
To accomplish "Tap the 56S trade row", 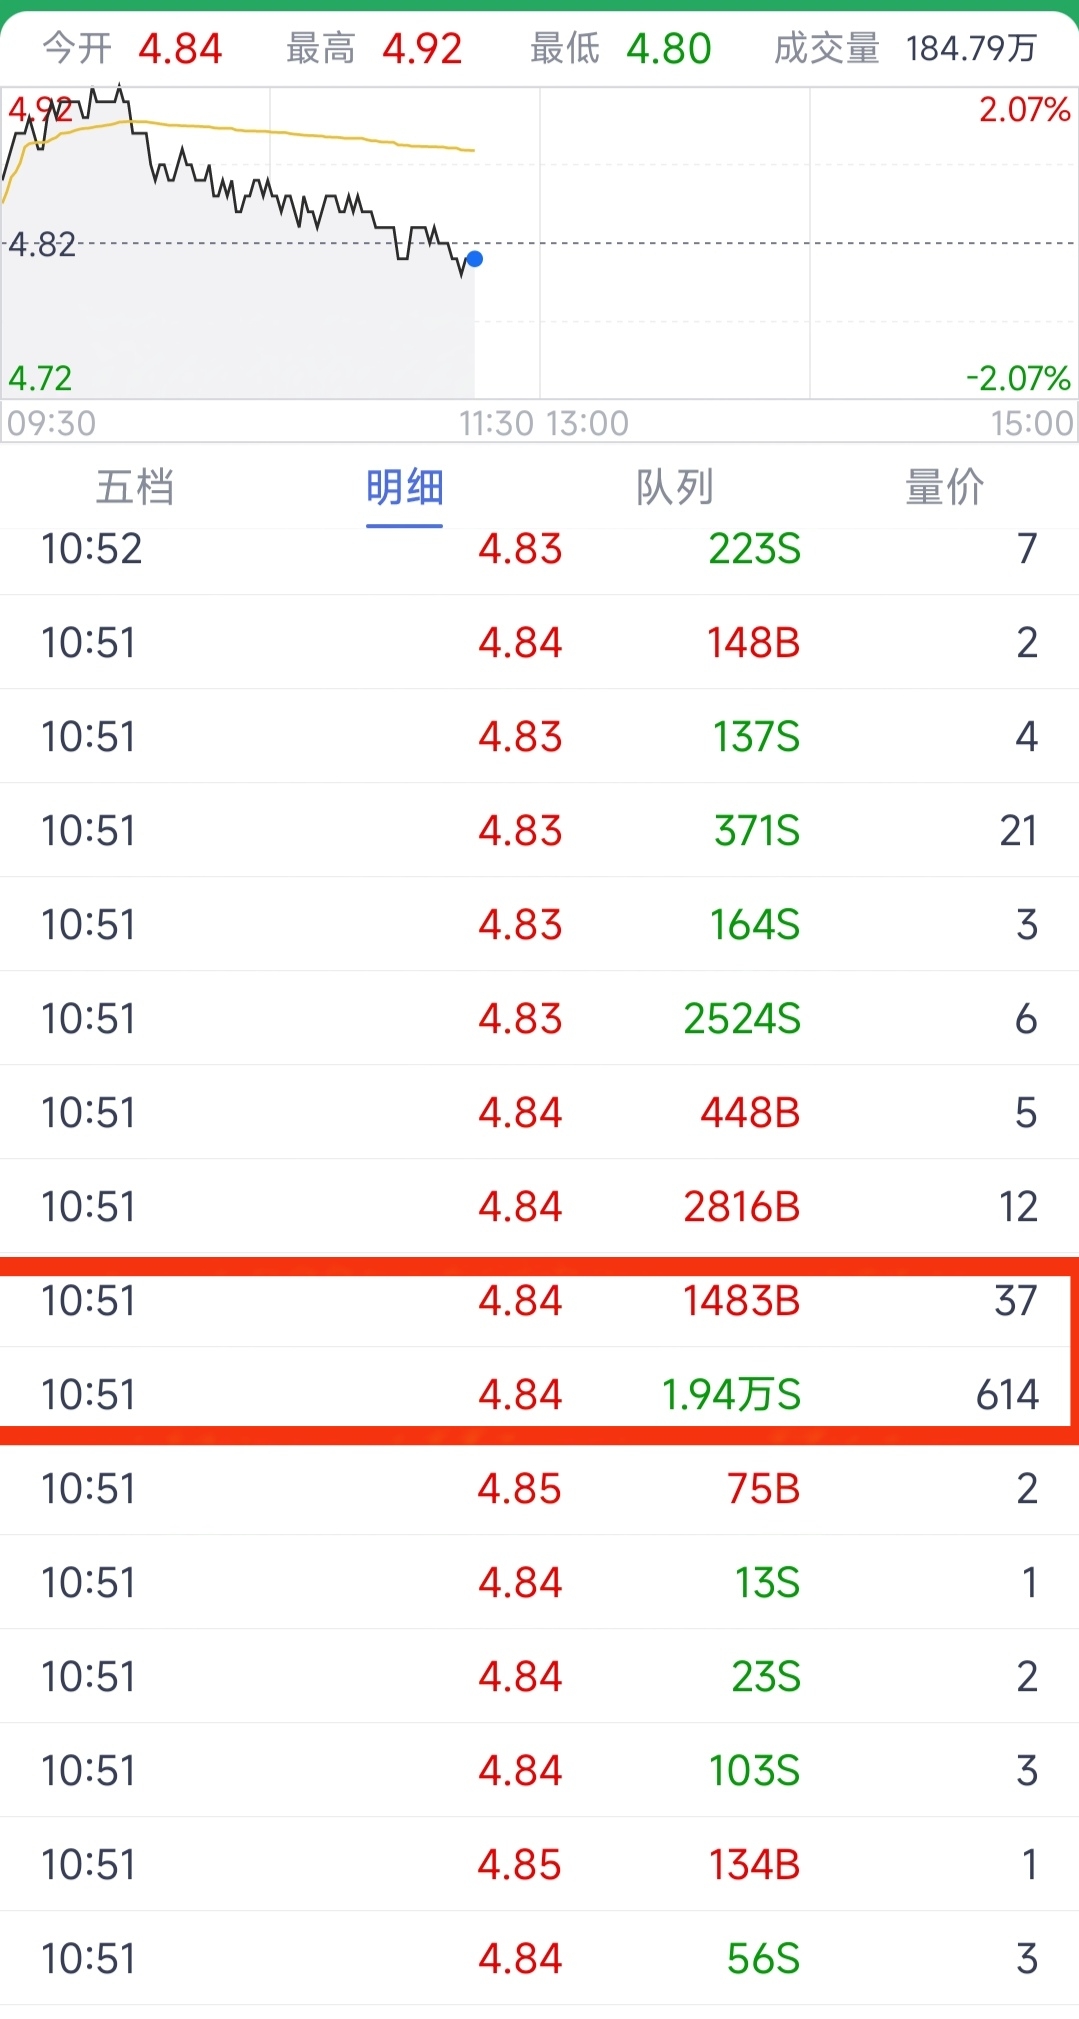I will click(540, 1958).
